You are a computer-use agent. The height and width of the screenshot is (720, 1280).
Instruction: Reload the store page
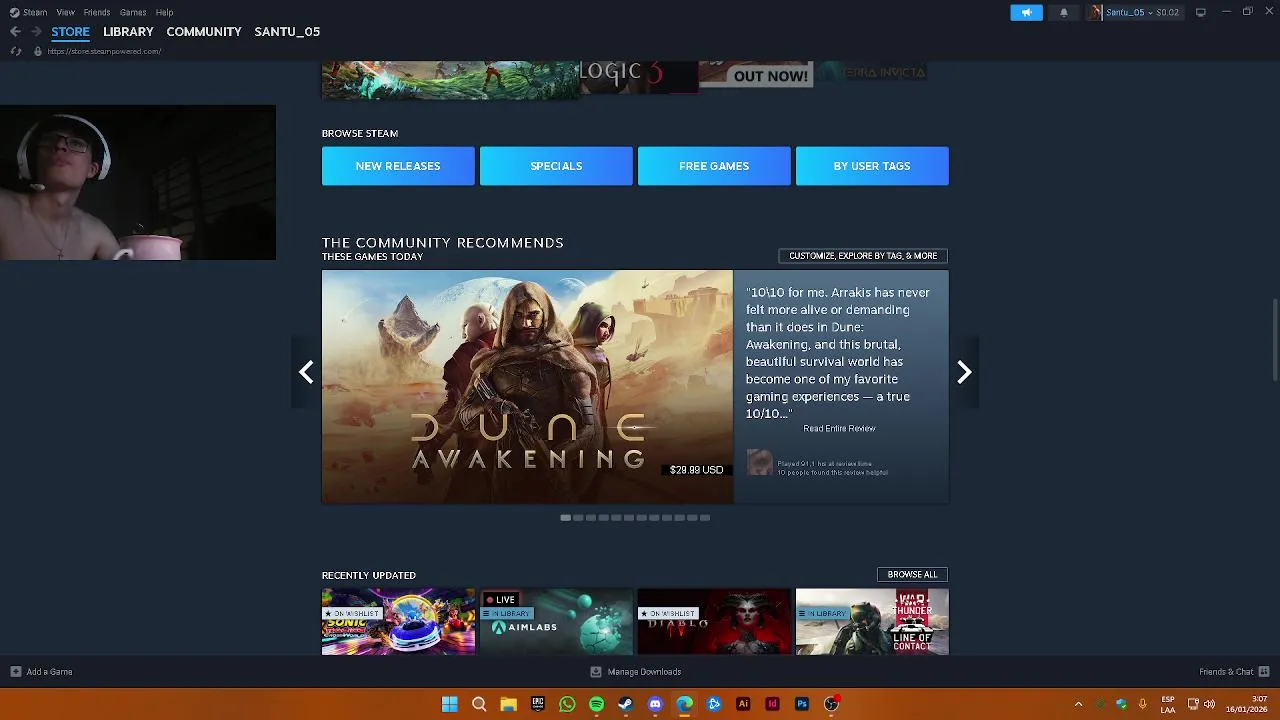(x=15, y=51)
